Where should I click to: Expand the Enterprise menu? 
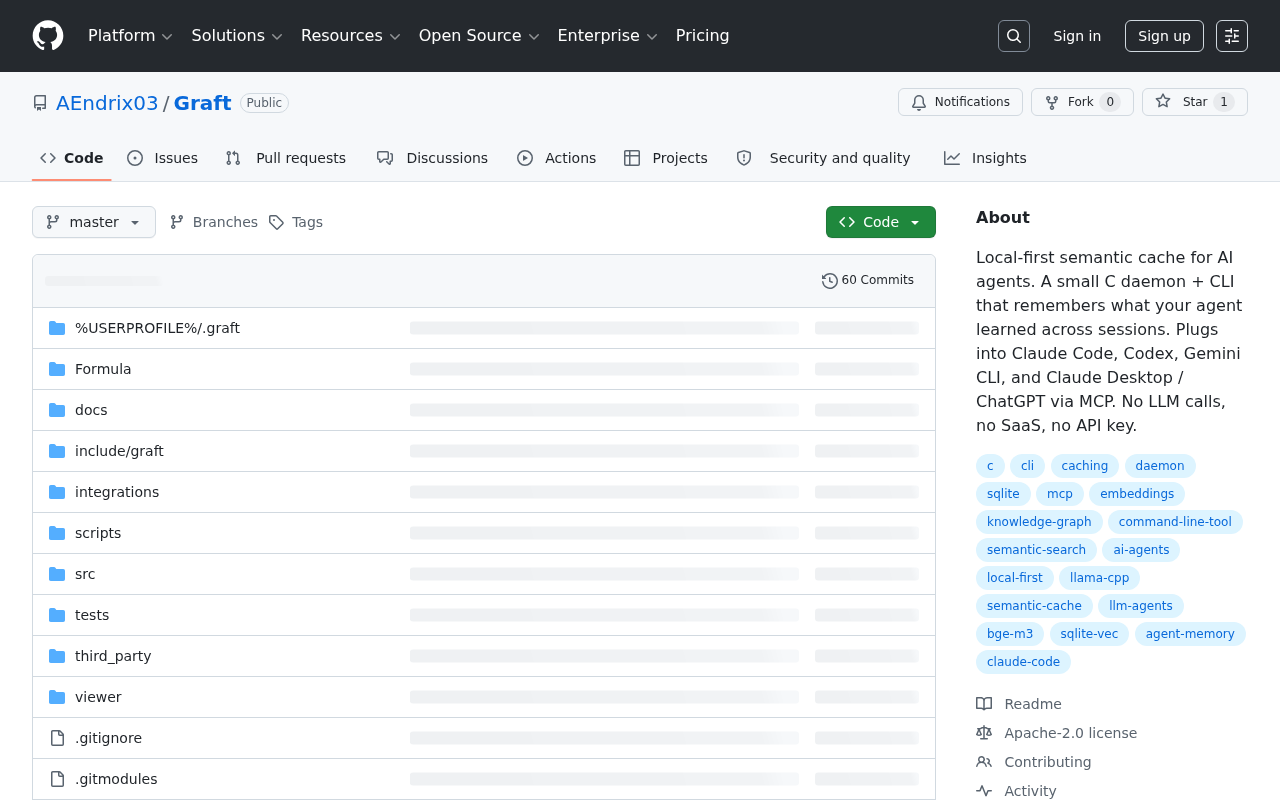607,36
